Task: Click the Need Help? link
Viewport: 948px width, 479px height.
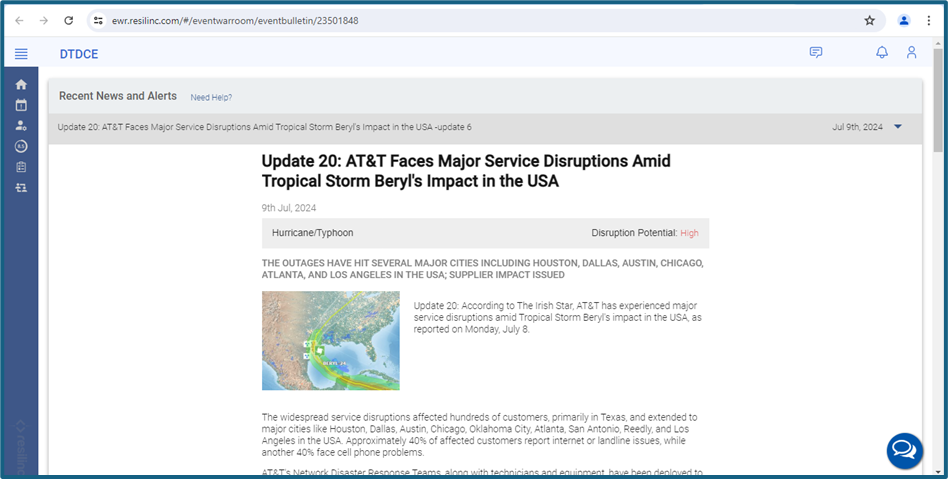Action: point(211,97)
